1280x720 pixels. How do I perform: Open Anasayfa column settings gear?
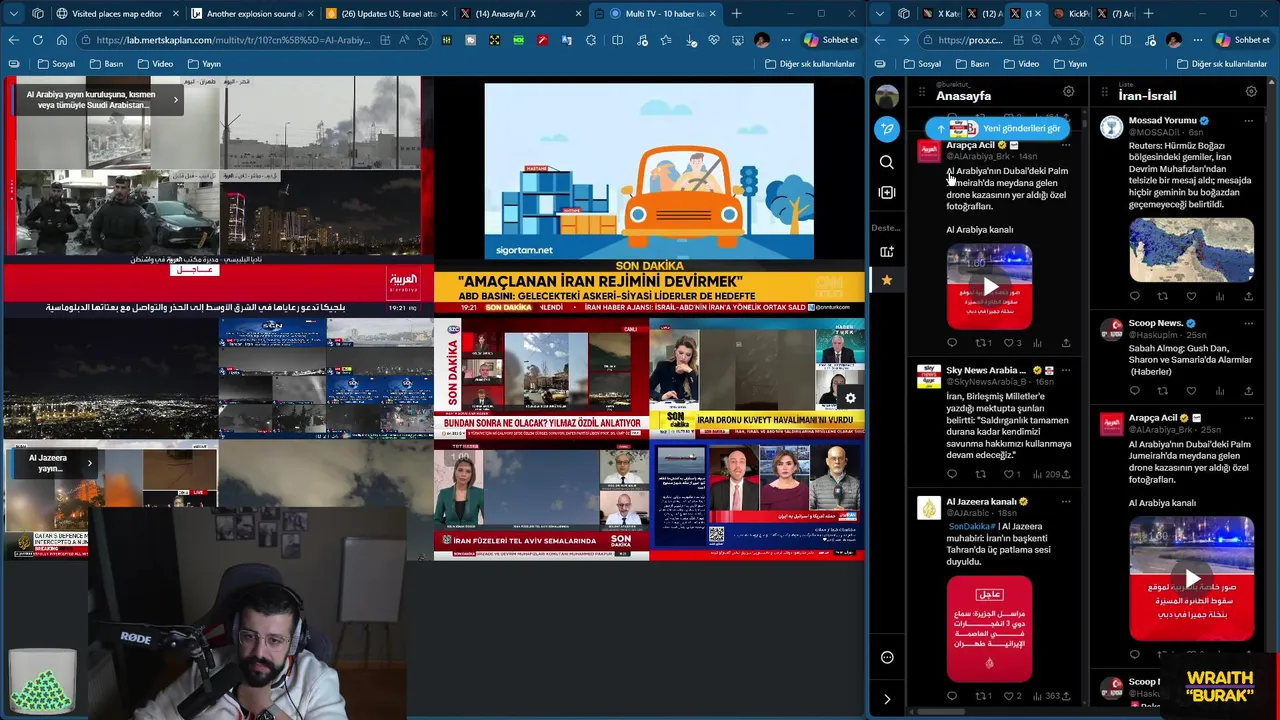[x=1069, y=91]
